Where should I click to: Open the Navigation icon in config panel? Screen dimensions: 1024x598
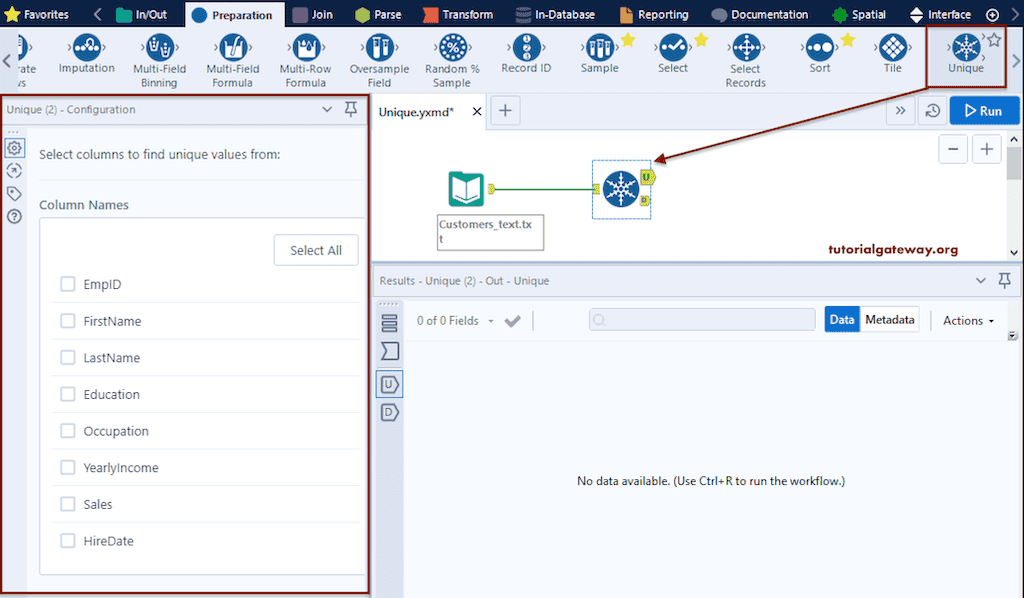tap(14, 171)
